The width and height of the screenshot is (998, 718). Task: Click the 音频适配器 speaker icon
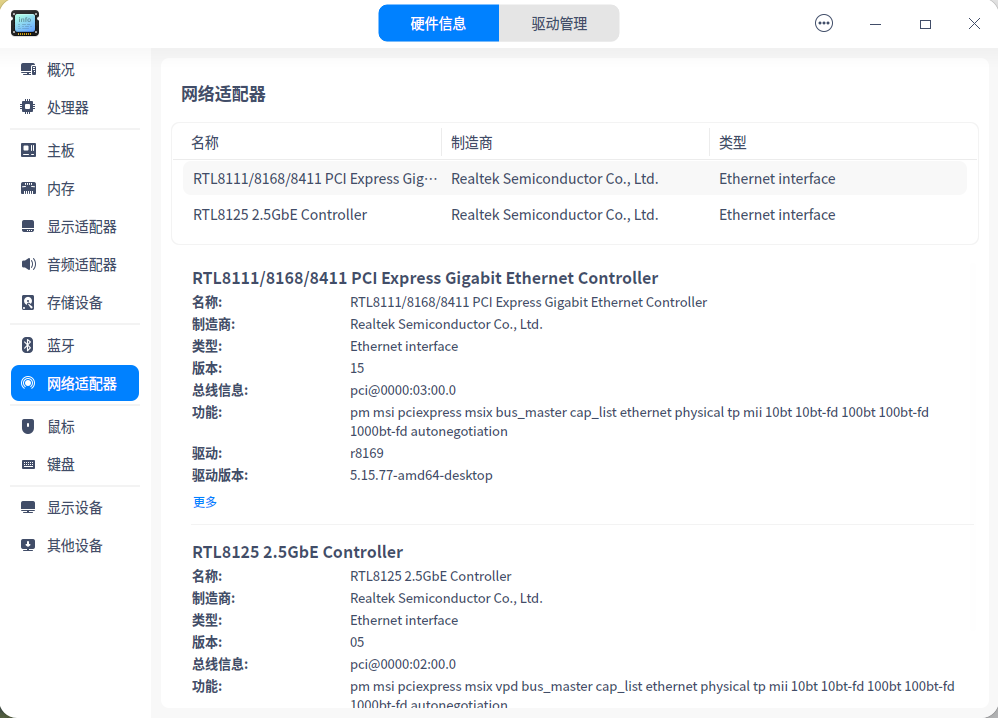[x=28, y=264]
